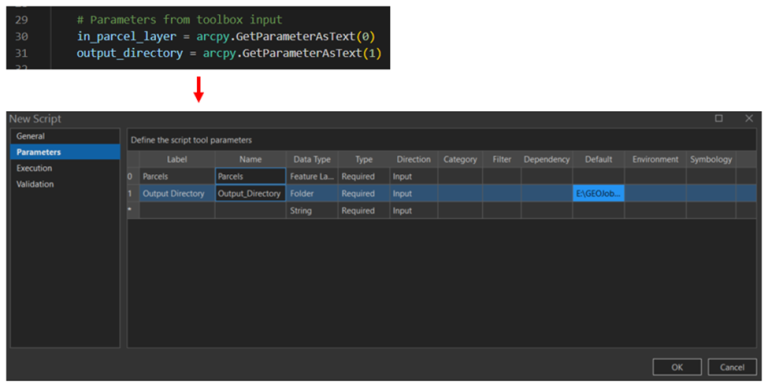Screen dimensions: 768x389
Task: Click the Type column header
Action: click(x=364, y=159)
